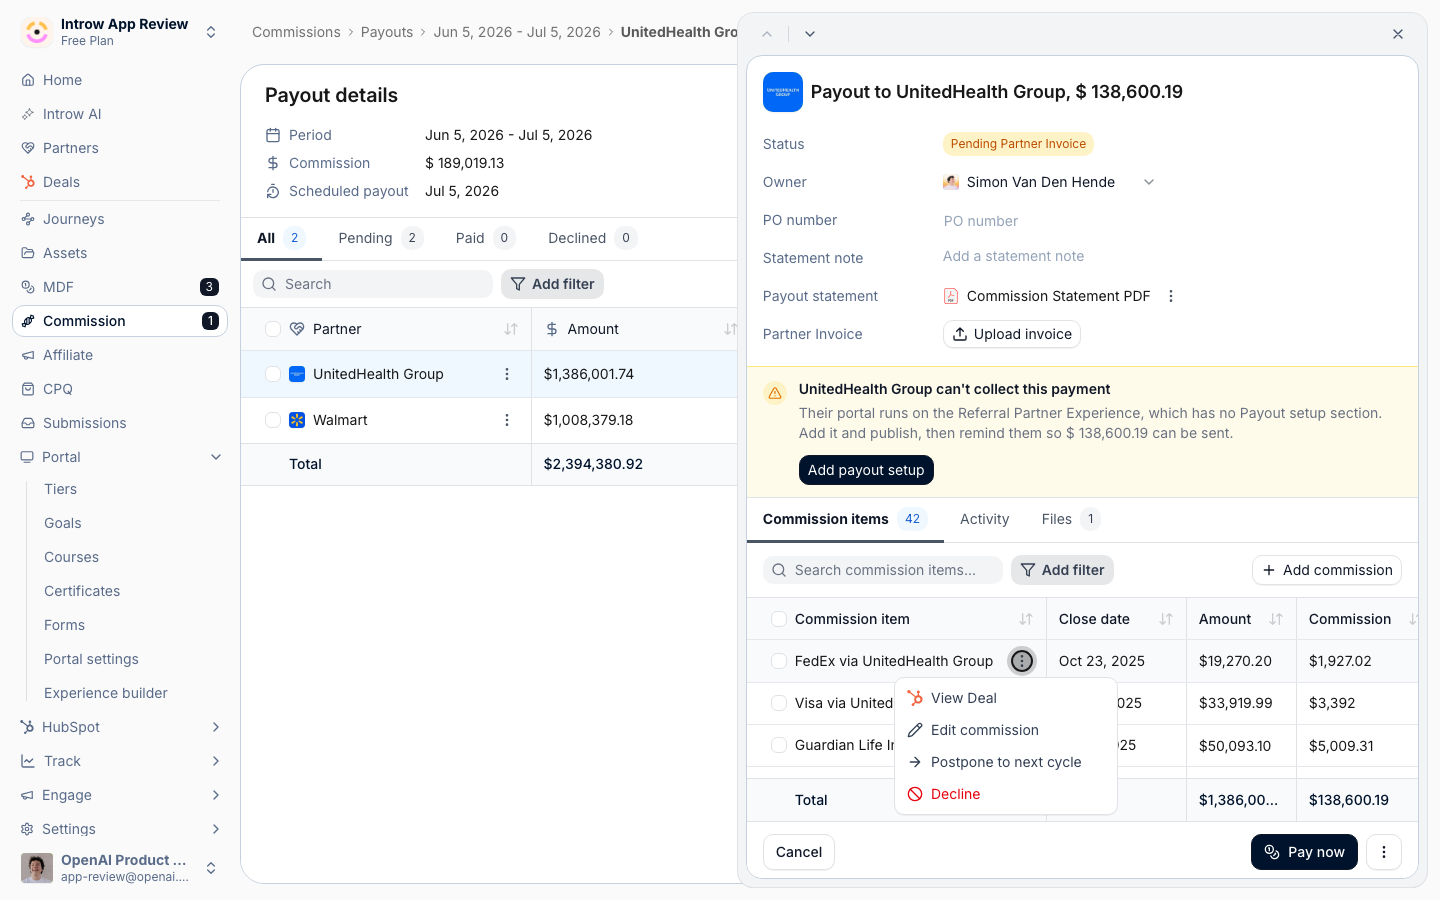Open the three-dot menu for Walmart row
This screenshot has height=900, width=1440.
point(507,420)
